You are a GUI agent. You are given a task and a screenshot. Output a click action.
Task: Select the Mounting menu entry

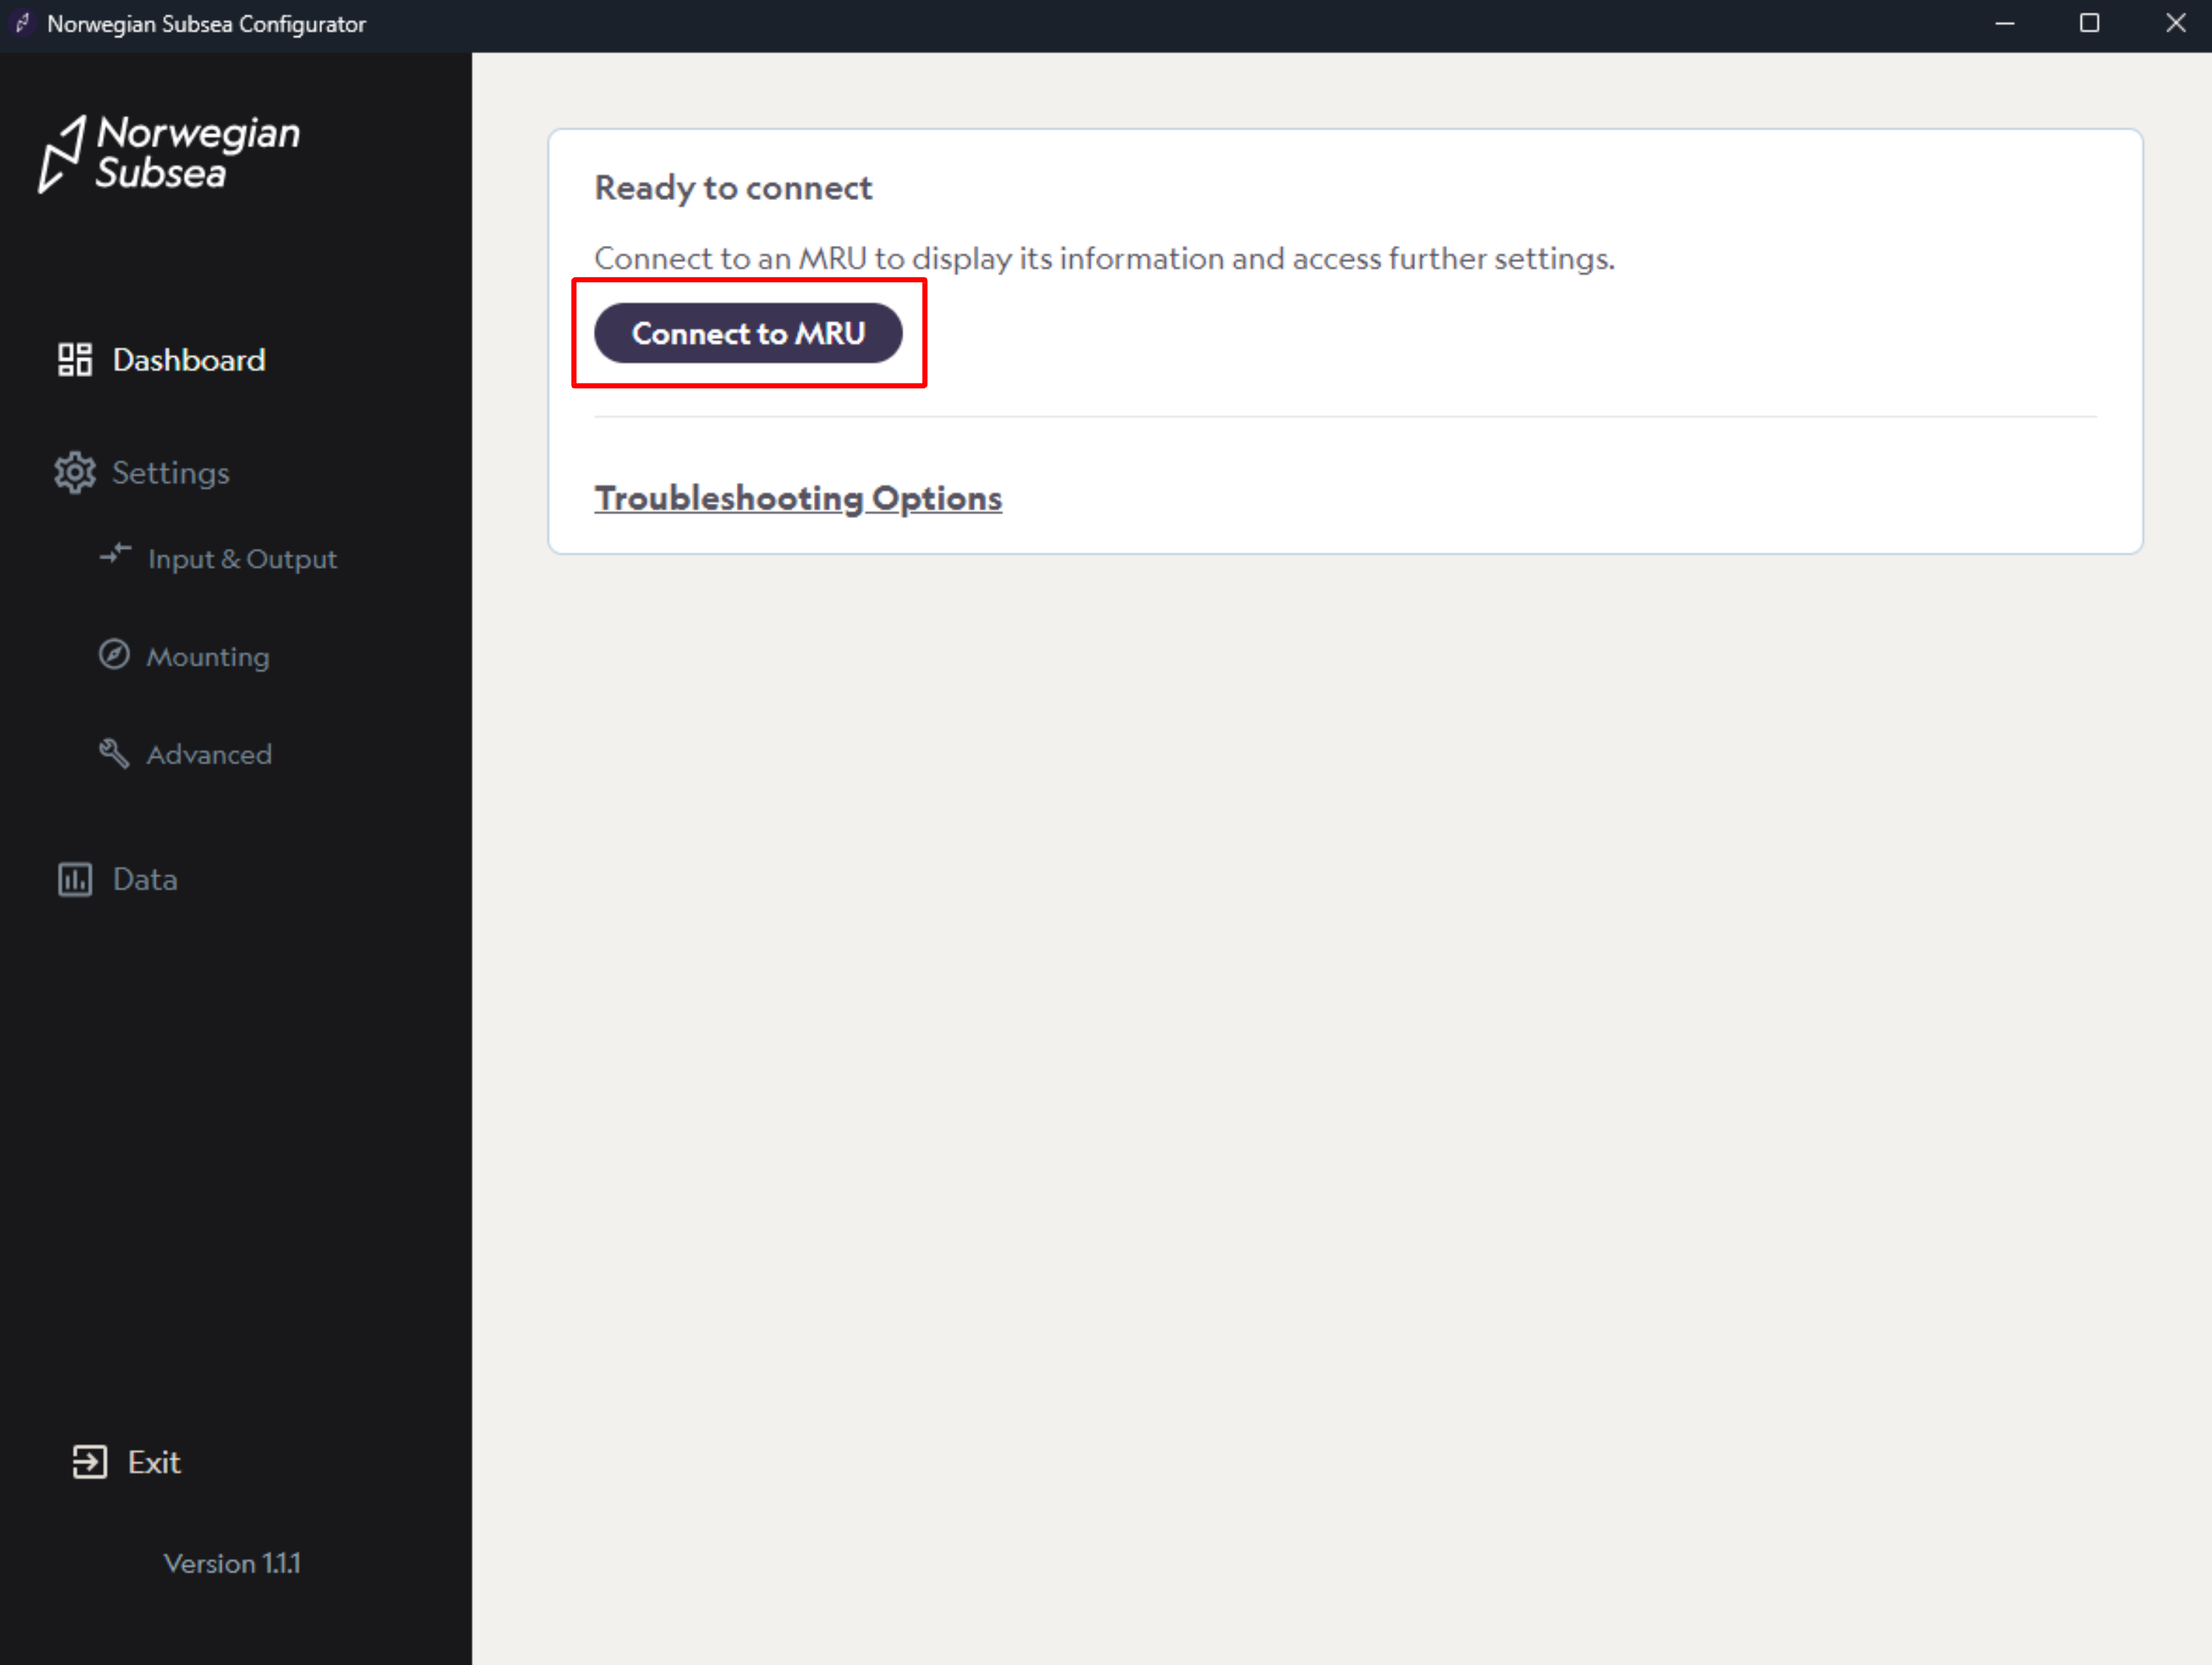[x=208, y=657]
